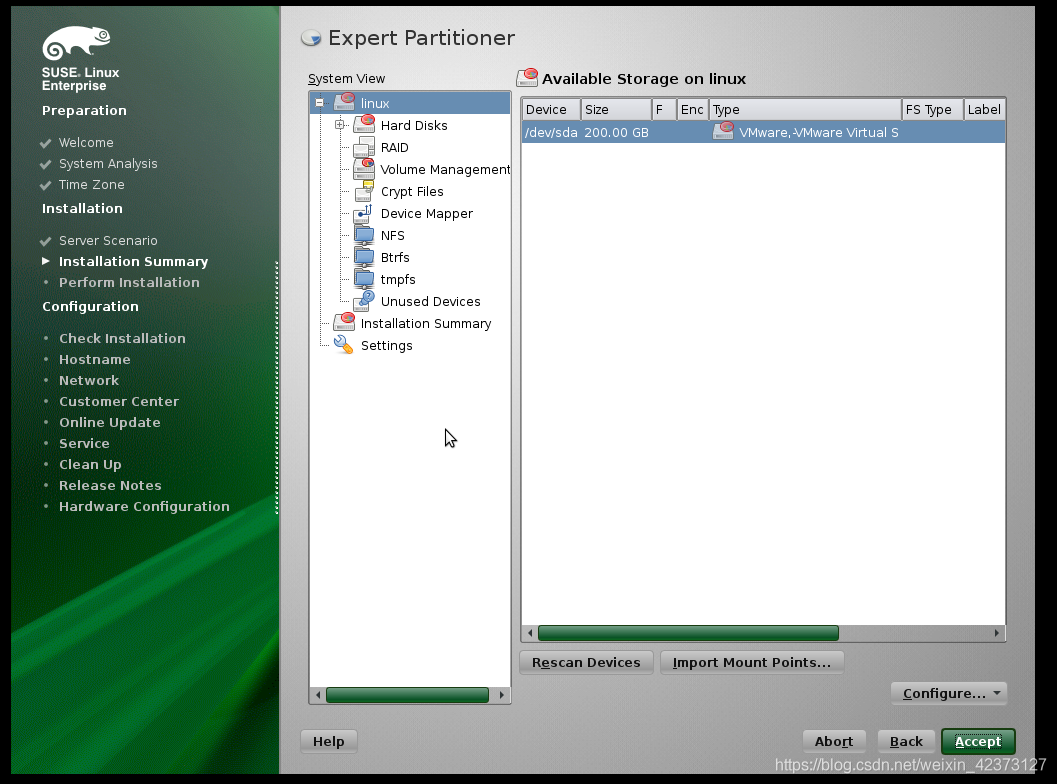The height and width of the screenshot is (784, 1057).
Task: Click the Help button
Action: pyautogui.click(x=328, y=742)
